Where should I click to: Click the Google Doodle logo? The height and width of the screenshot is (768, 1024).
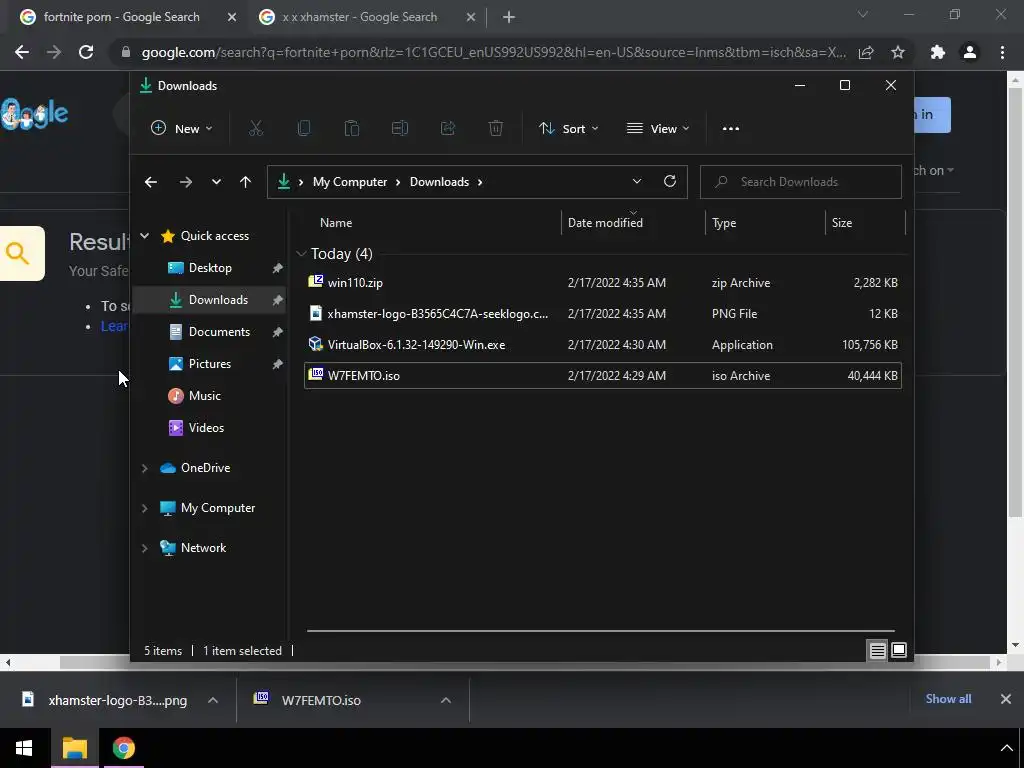coord(35,114)
